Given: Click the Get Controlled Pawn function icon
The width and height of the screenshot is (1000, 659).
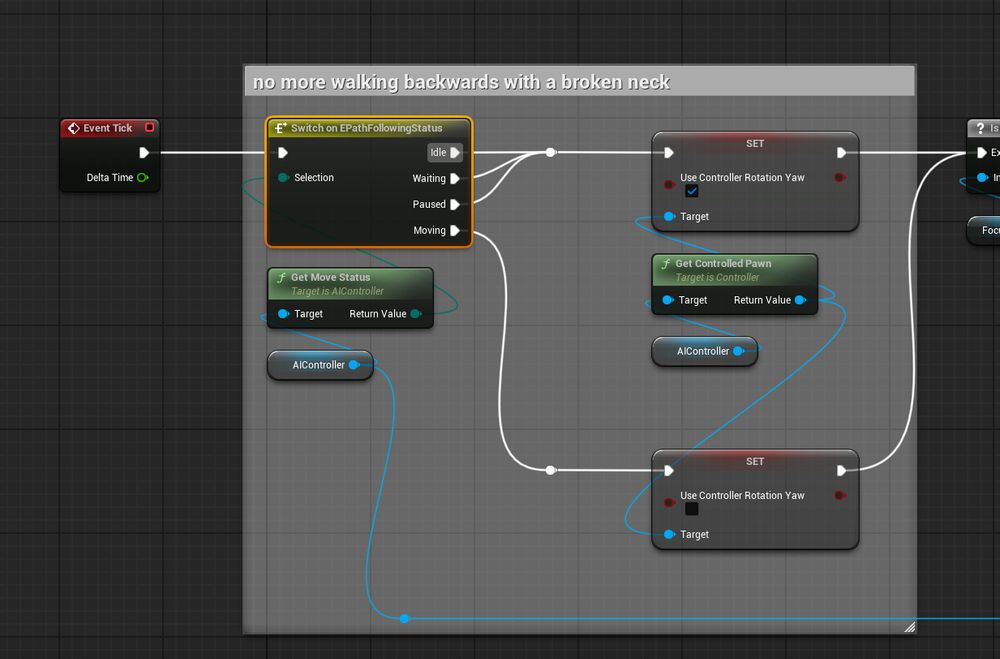Looking at the screenshot, I should pos(666,263).
